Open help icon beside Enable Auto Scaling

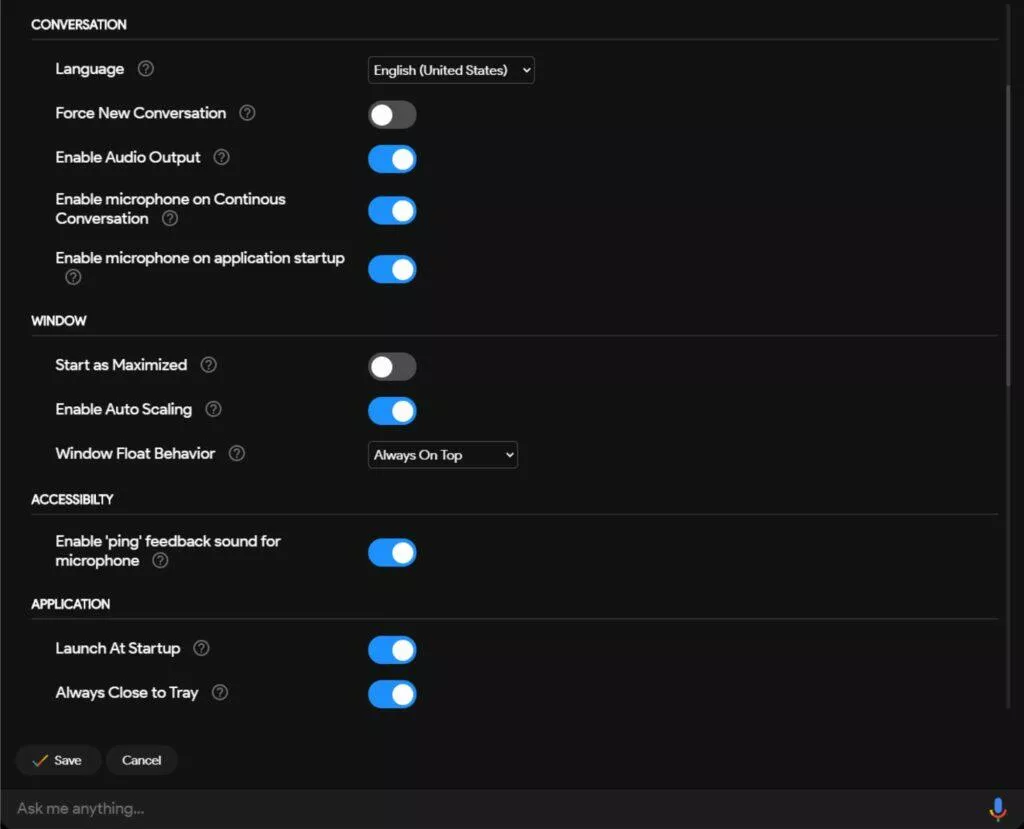[214, 409]
